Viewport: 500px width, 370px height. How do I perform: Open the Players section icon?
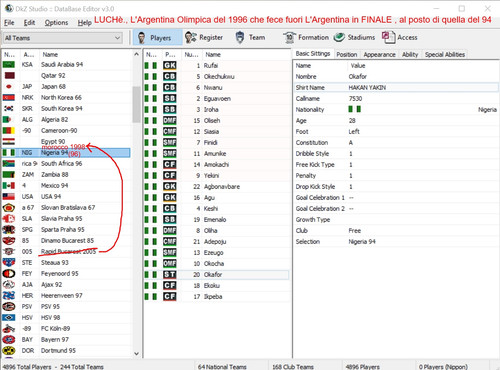tap(141, 38)
